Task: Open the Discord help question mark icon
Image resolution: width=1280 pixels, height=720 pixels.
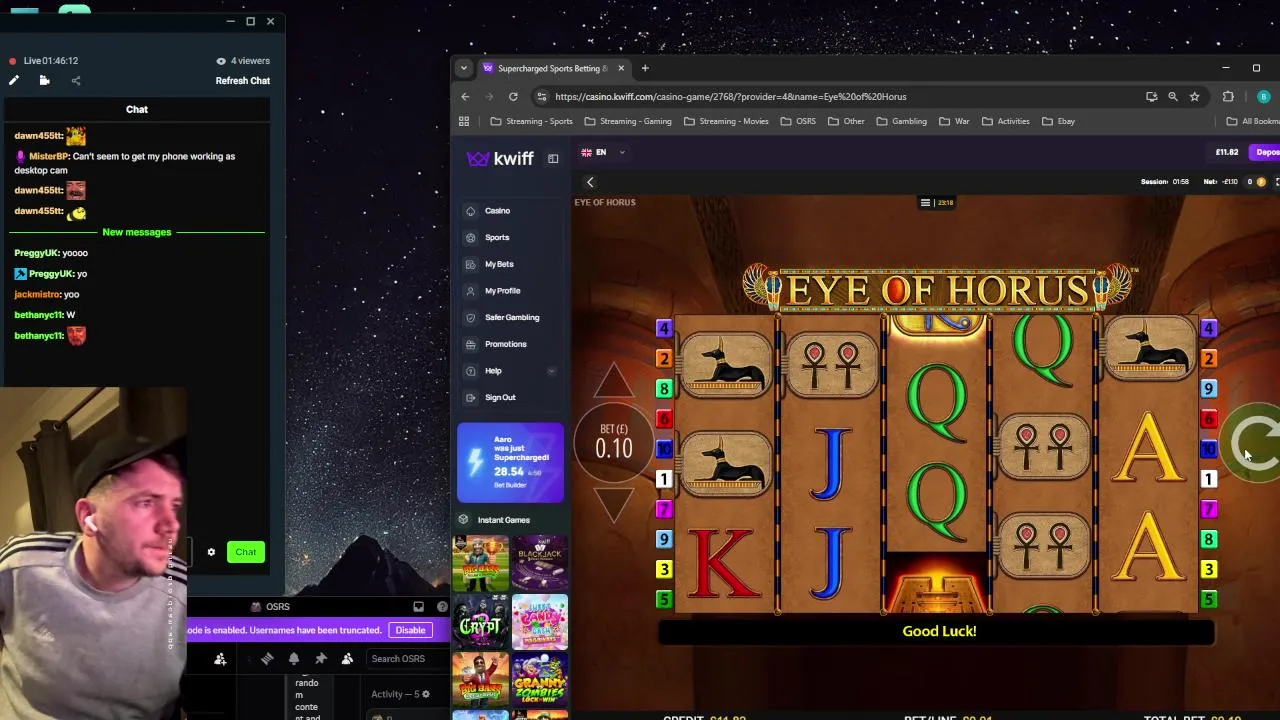Action: click(442, 607)
